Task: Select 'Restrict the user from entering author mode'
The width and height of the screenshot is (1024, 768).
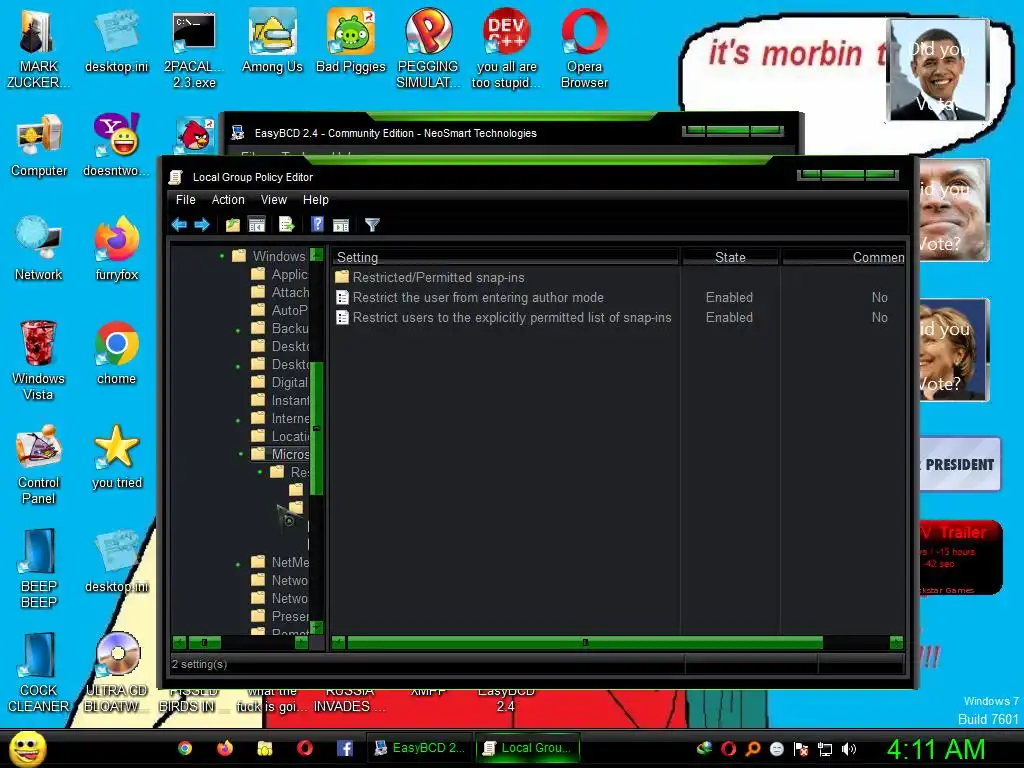Action: coord(470,298)
